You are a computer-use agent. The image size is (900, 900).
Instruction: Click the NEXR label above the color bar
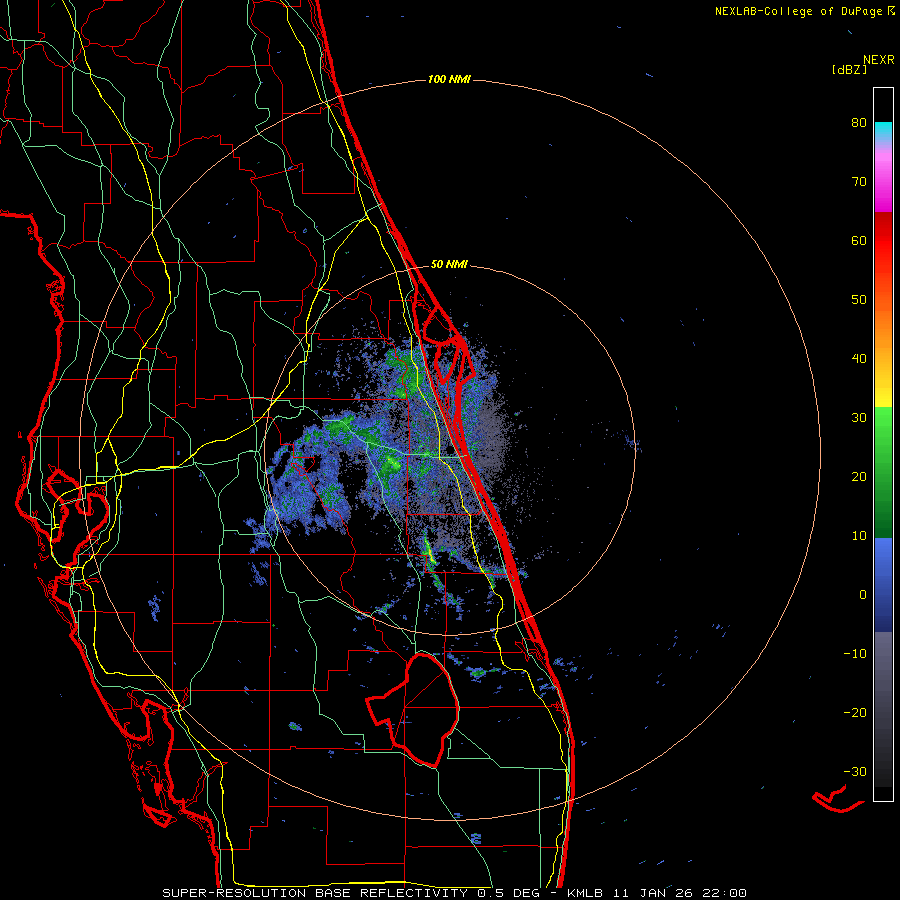coord(879,60)
